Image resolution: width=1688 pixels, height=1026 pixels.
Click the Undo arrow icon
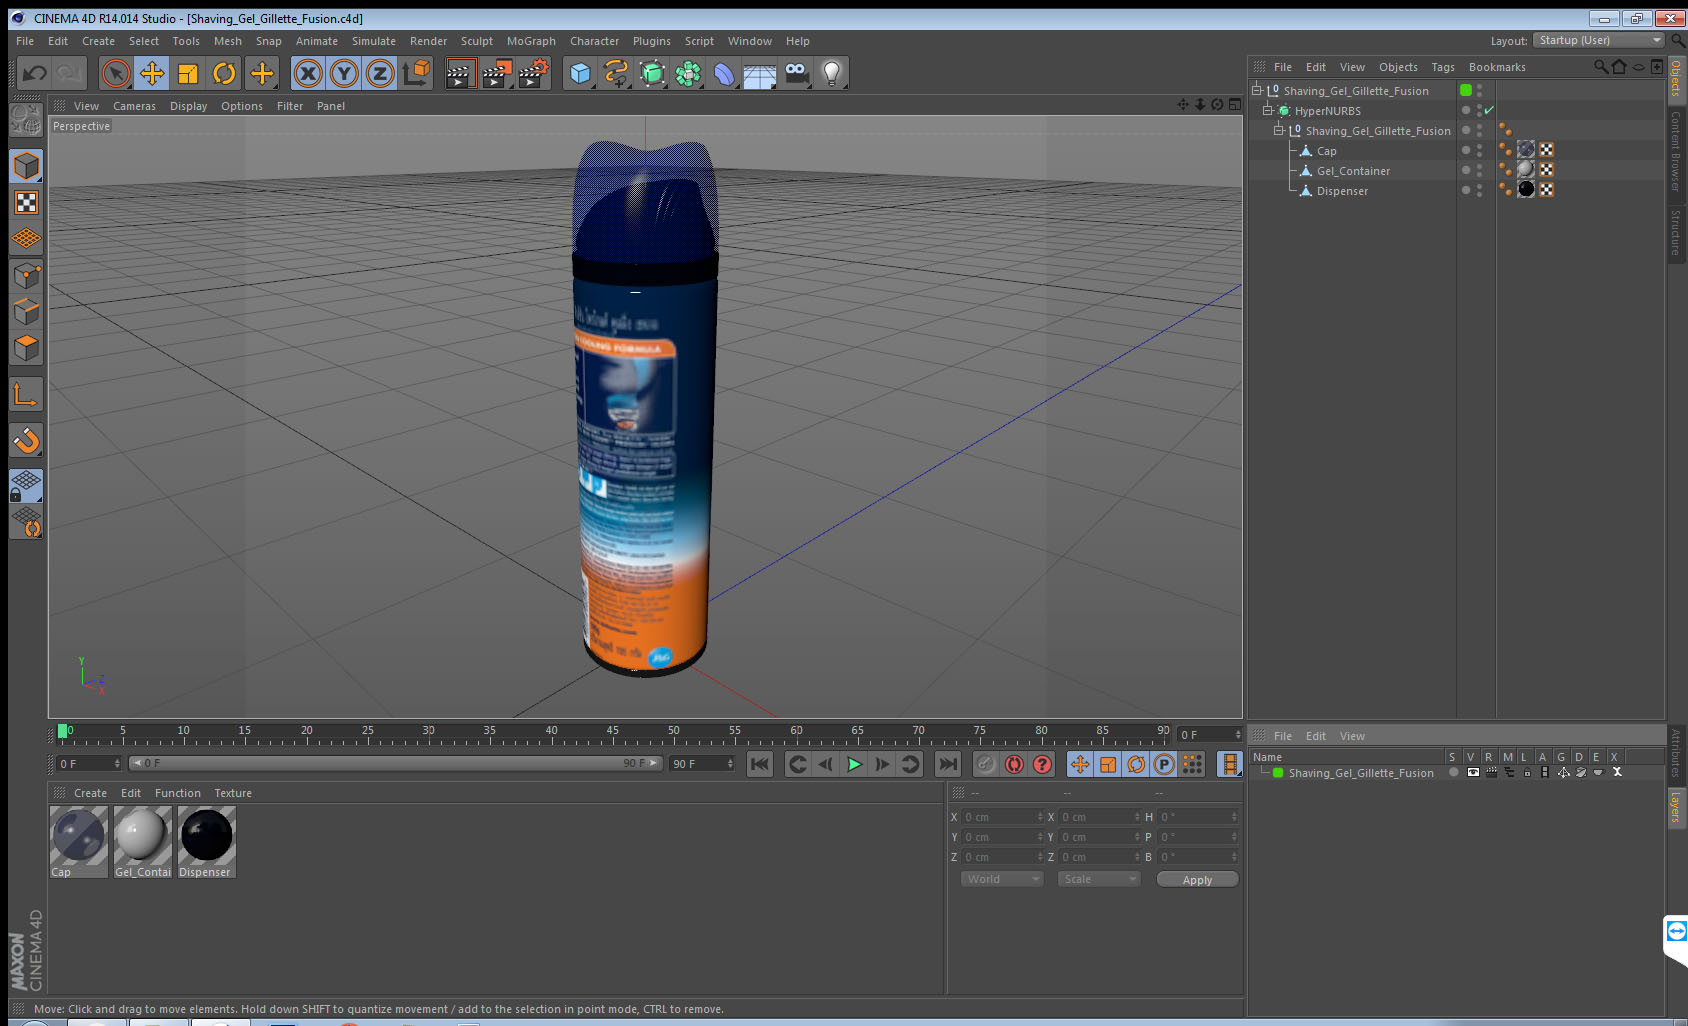(x=35, y=73)
